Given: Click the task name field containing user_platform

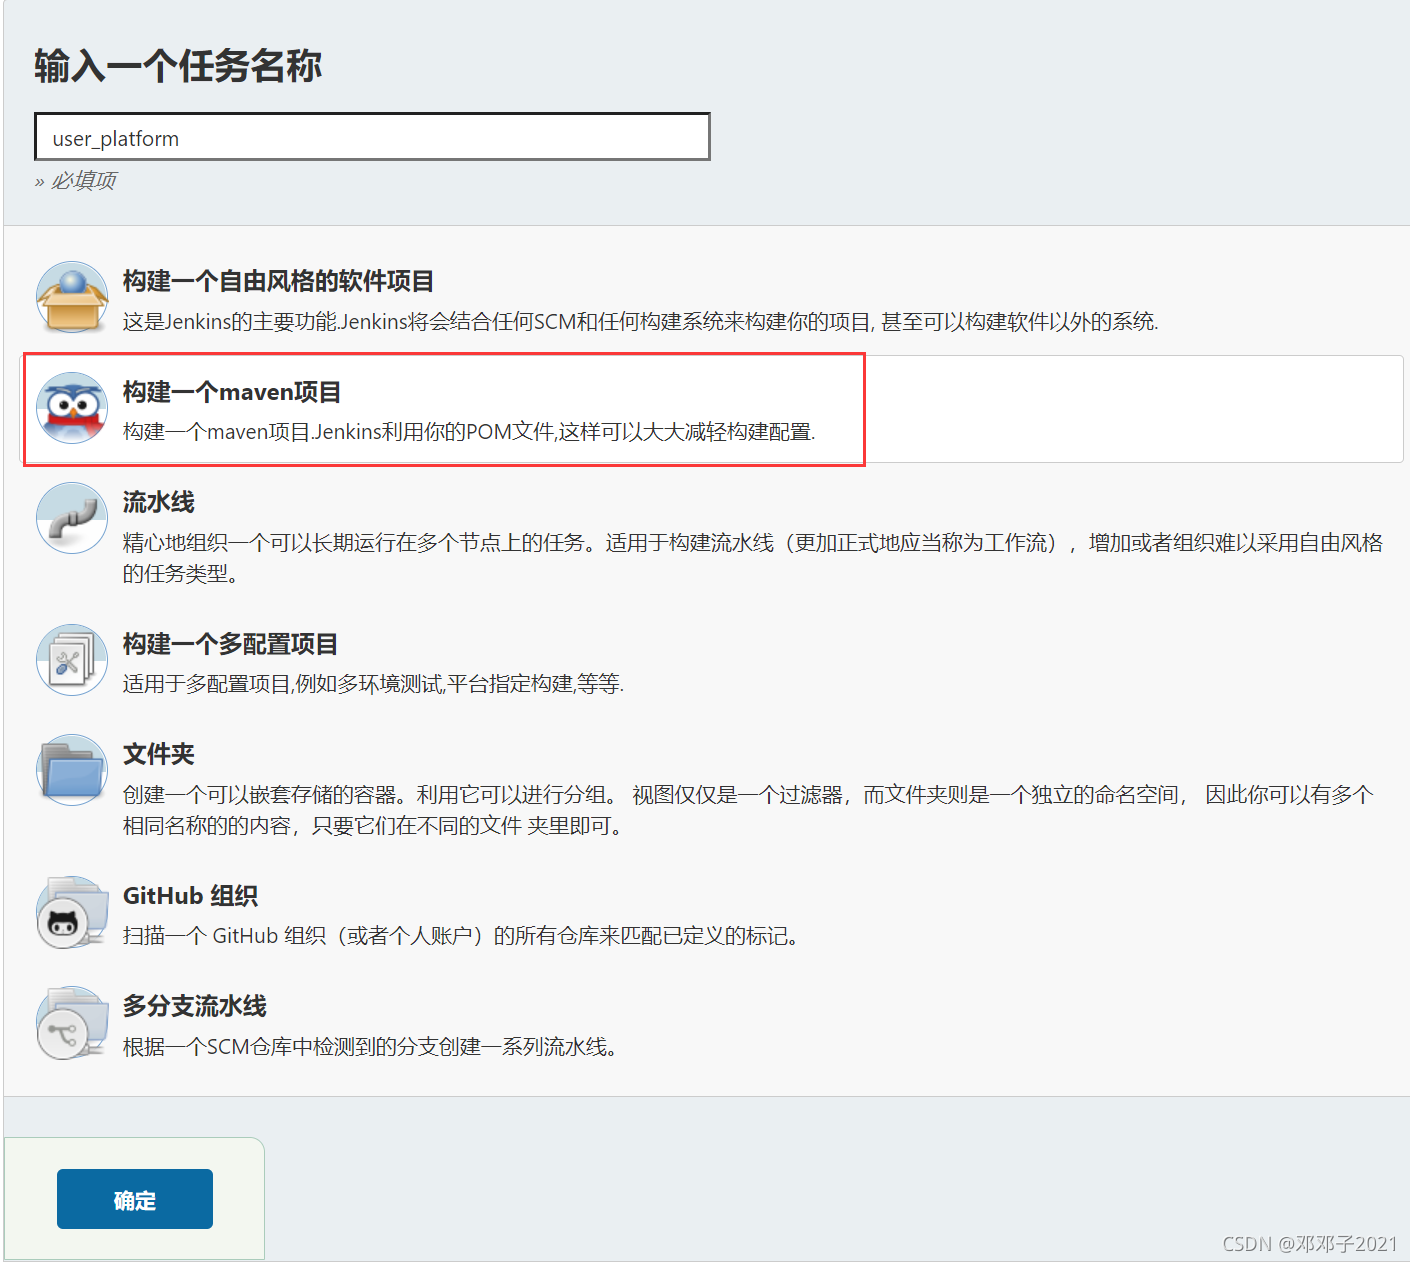Looking at the screenshot, I should [x=372, y=137].
